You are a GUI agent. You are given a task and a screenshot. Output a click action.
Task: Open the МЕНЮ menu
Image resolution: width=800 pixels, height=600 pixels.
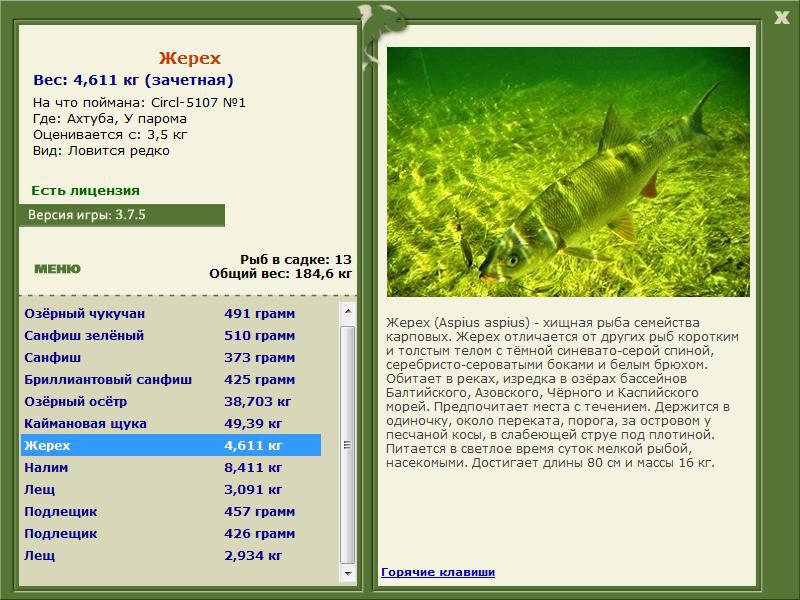(57, 269)
